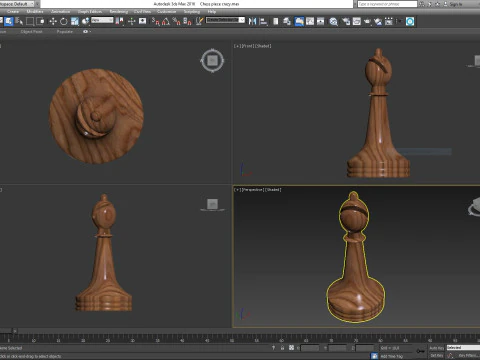The height and width of the screenshot is (360, 480).
Task: Open the Help menu
Action: click(x=212, y=11)
